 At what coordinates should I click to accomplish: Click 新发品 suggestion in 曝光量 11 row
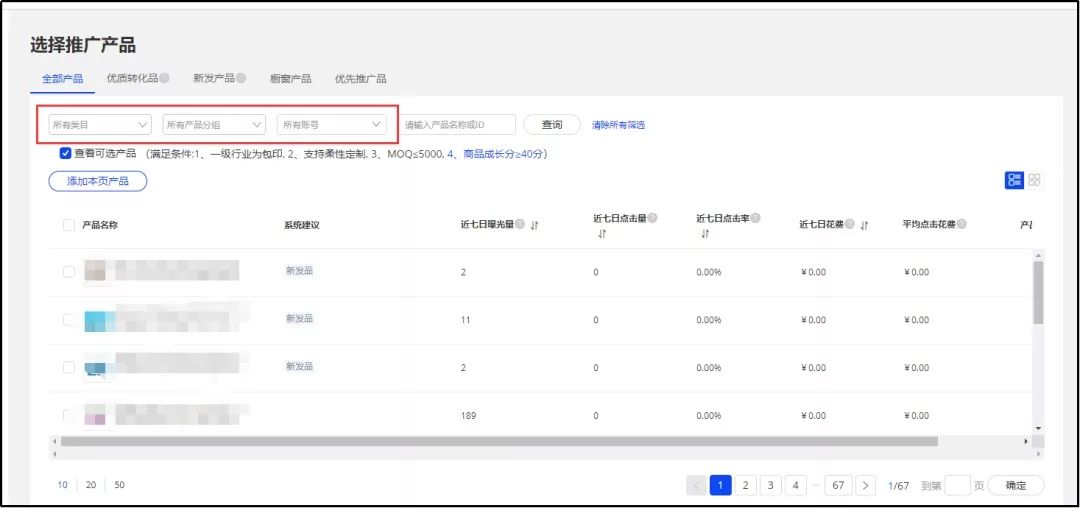pyautogui.click(x=299, y=318)
